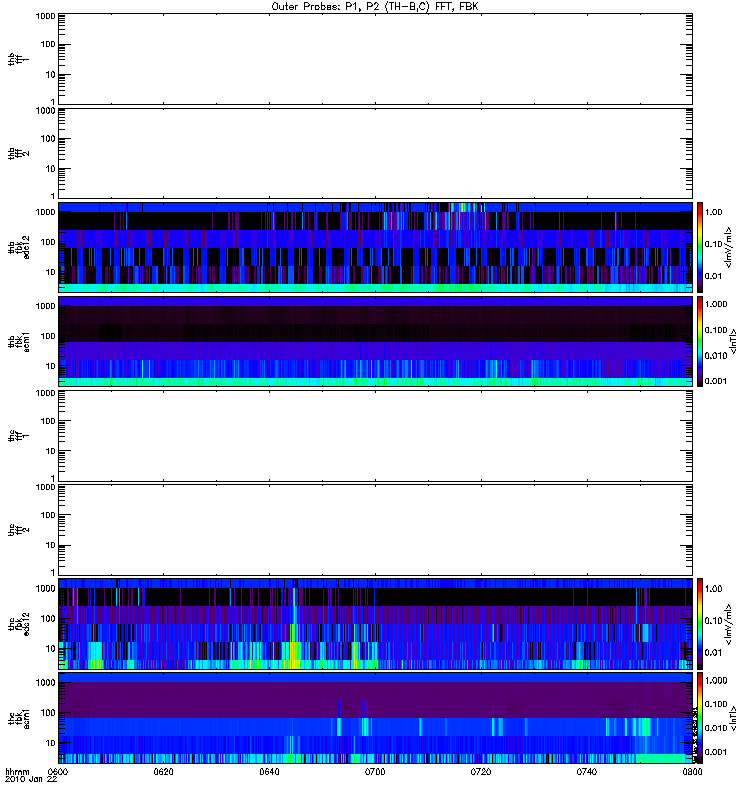Click the 0700 time axis label
This screenshot has width=750, height=800.
click(x=375, y=772)
